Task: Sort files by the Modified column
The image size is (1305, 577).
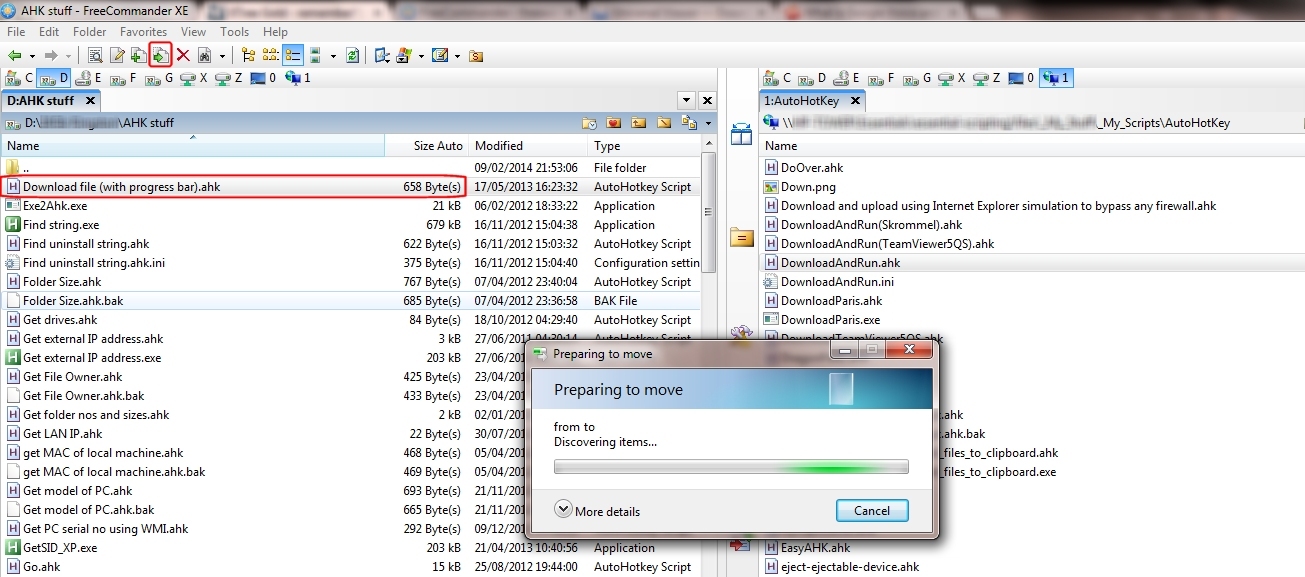Action: coord(499,146)
